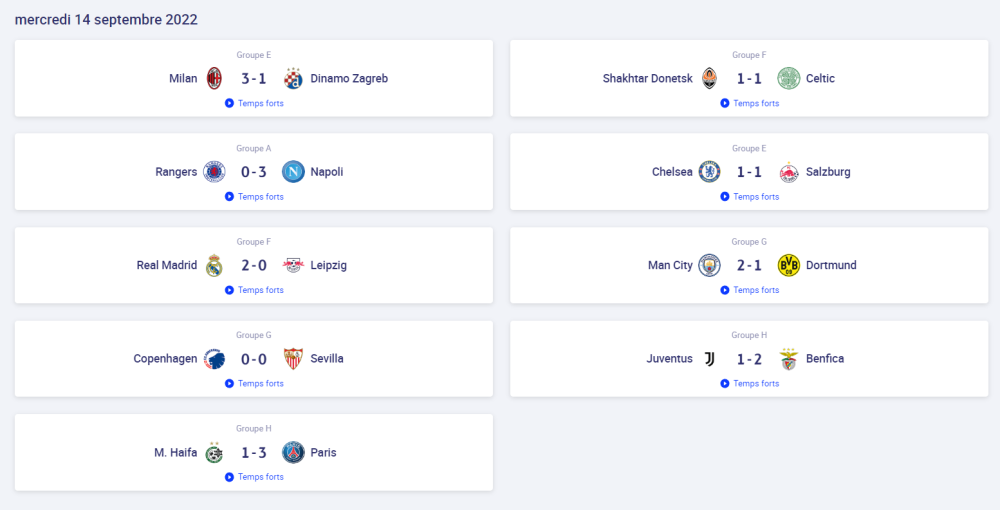Play Temps forts for Milan vs Dinamo Zagreb
The image size is (1000, 510).
[x=254, y=103]
